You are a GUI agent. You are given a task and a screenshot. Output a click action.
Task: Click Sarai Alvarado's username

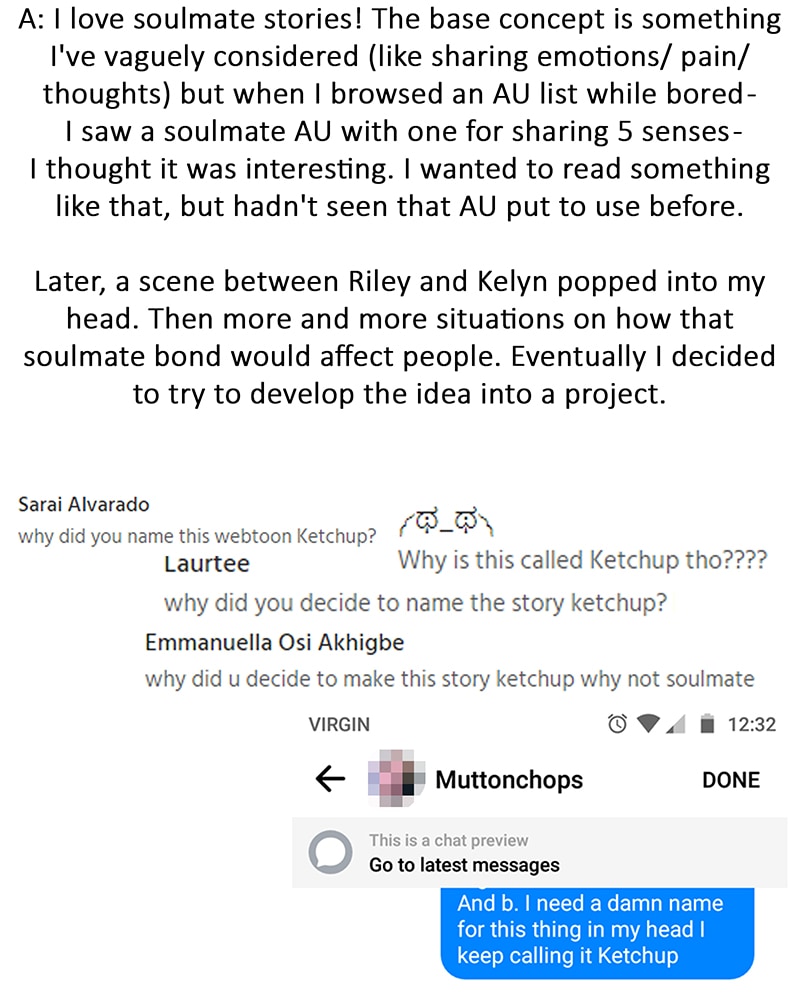(x=84, y=505)
